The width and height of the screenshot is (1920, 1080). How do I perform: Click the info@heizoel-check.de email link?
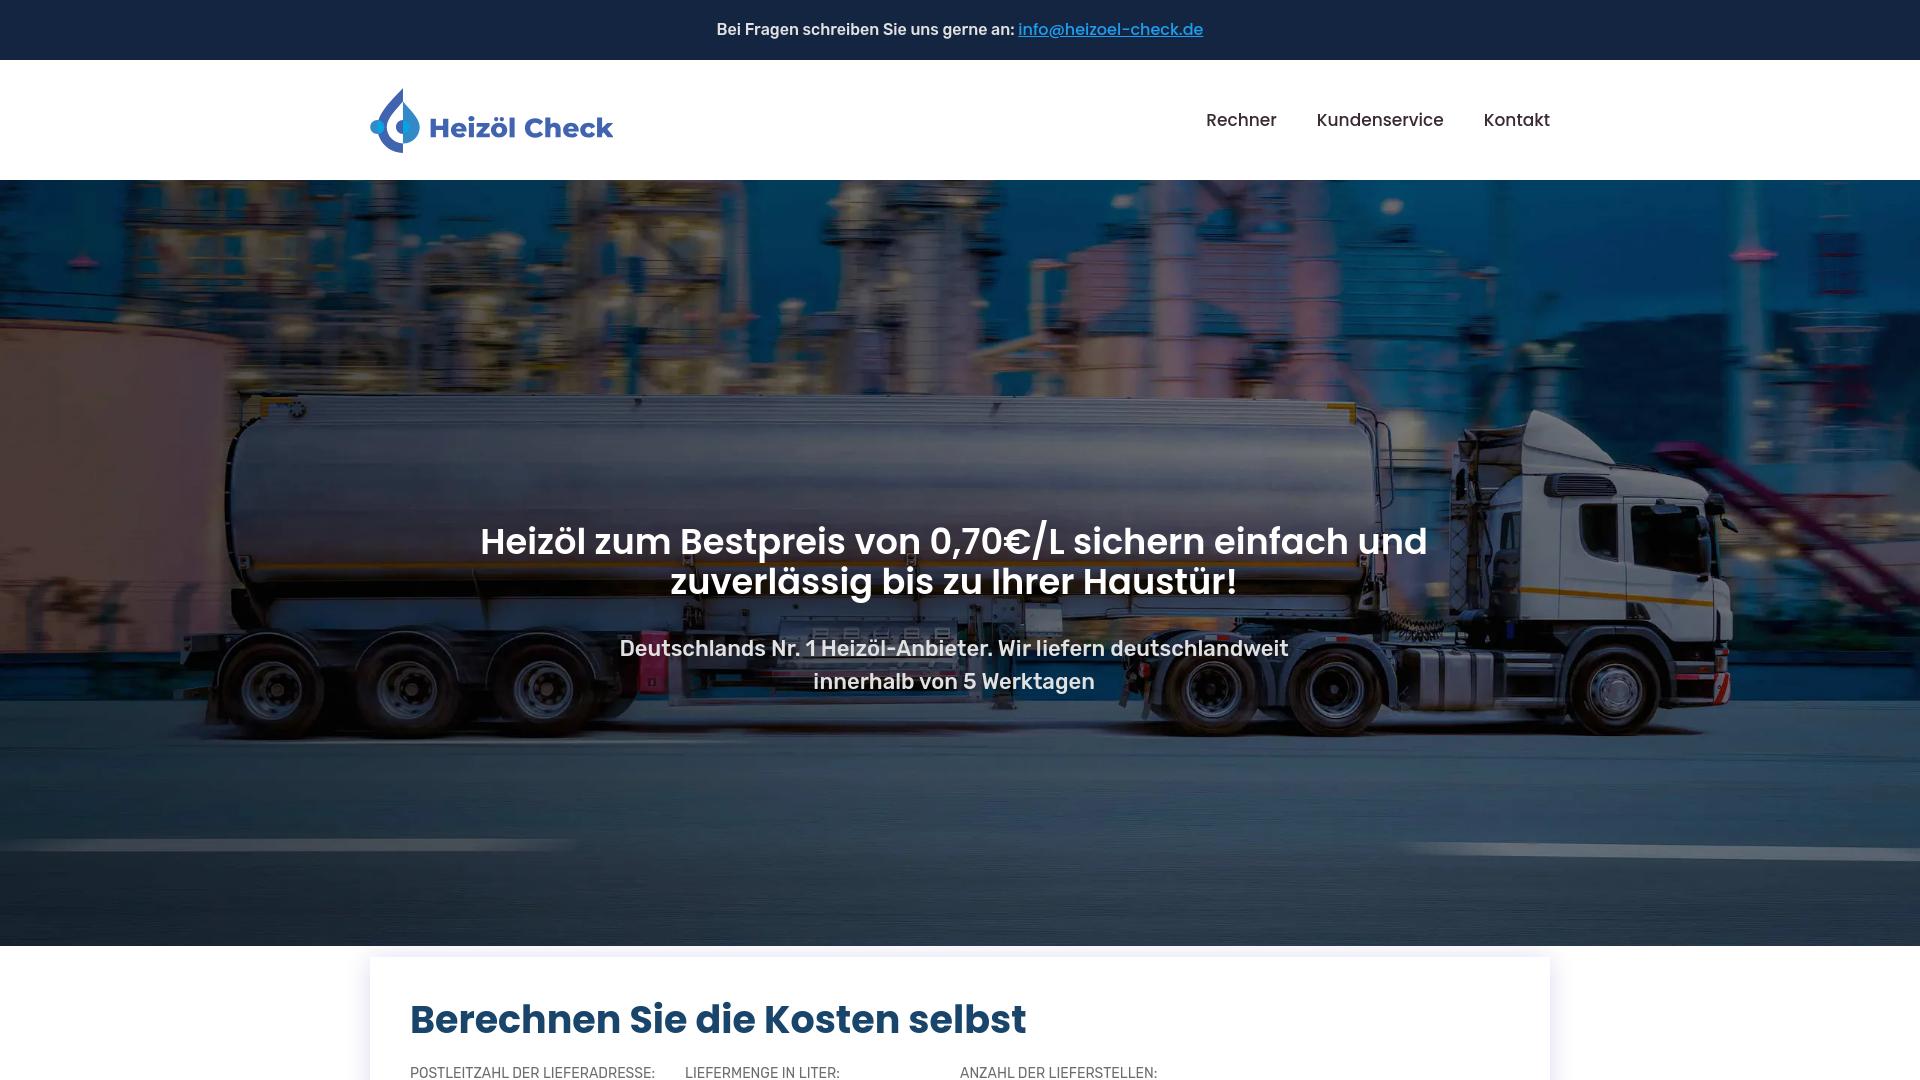pyautogui.click(x=1110, y=30)
